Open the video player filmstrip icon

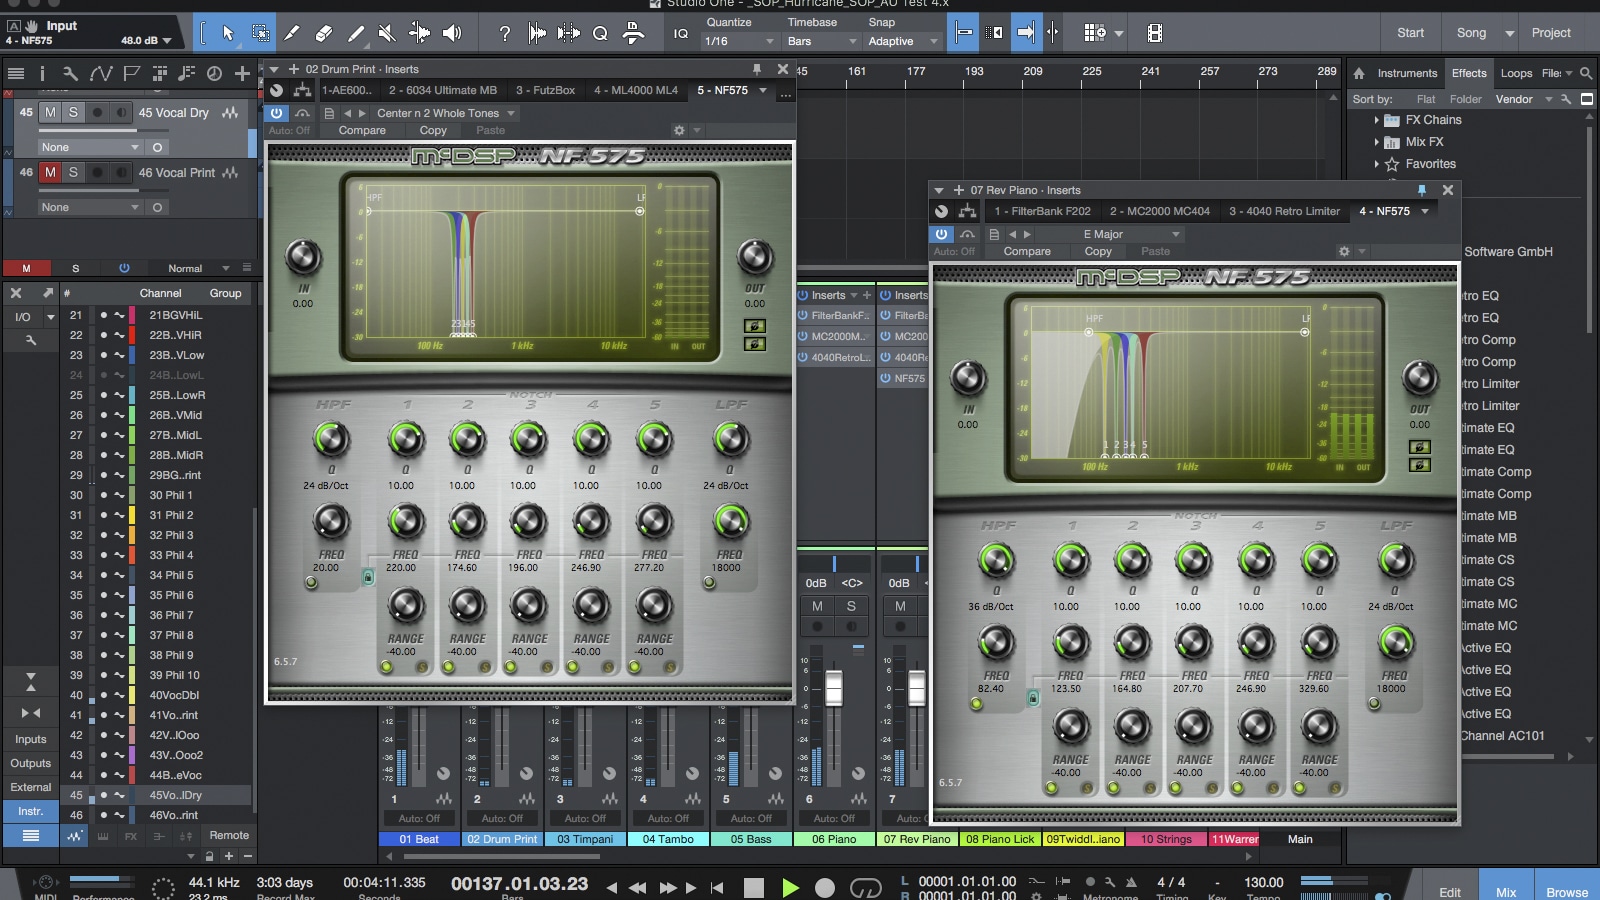click(1154, 33)
